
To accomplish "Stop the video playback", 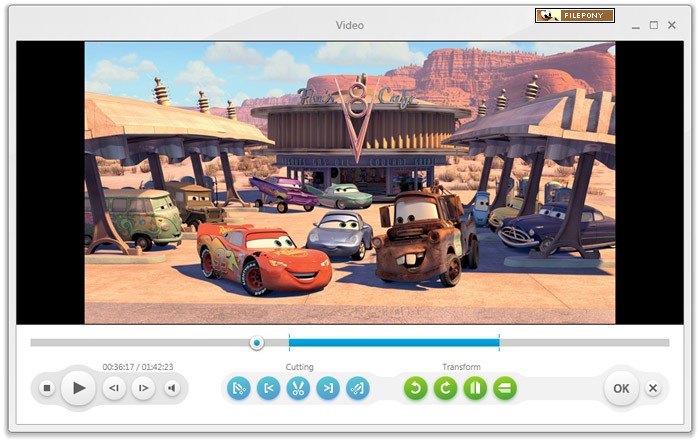I will coord(46,388).
